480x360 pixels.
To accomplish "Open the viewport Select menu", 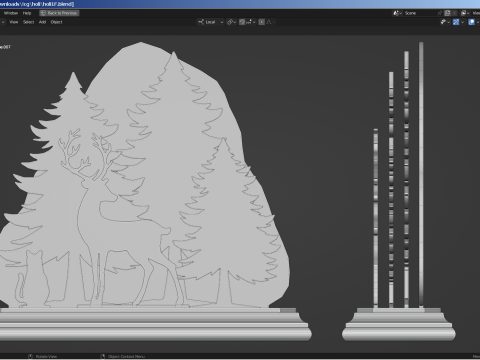I will 29,22.
